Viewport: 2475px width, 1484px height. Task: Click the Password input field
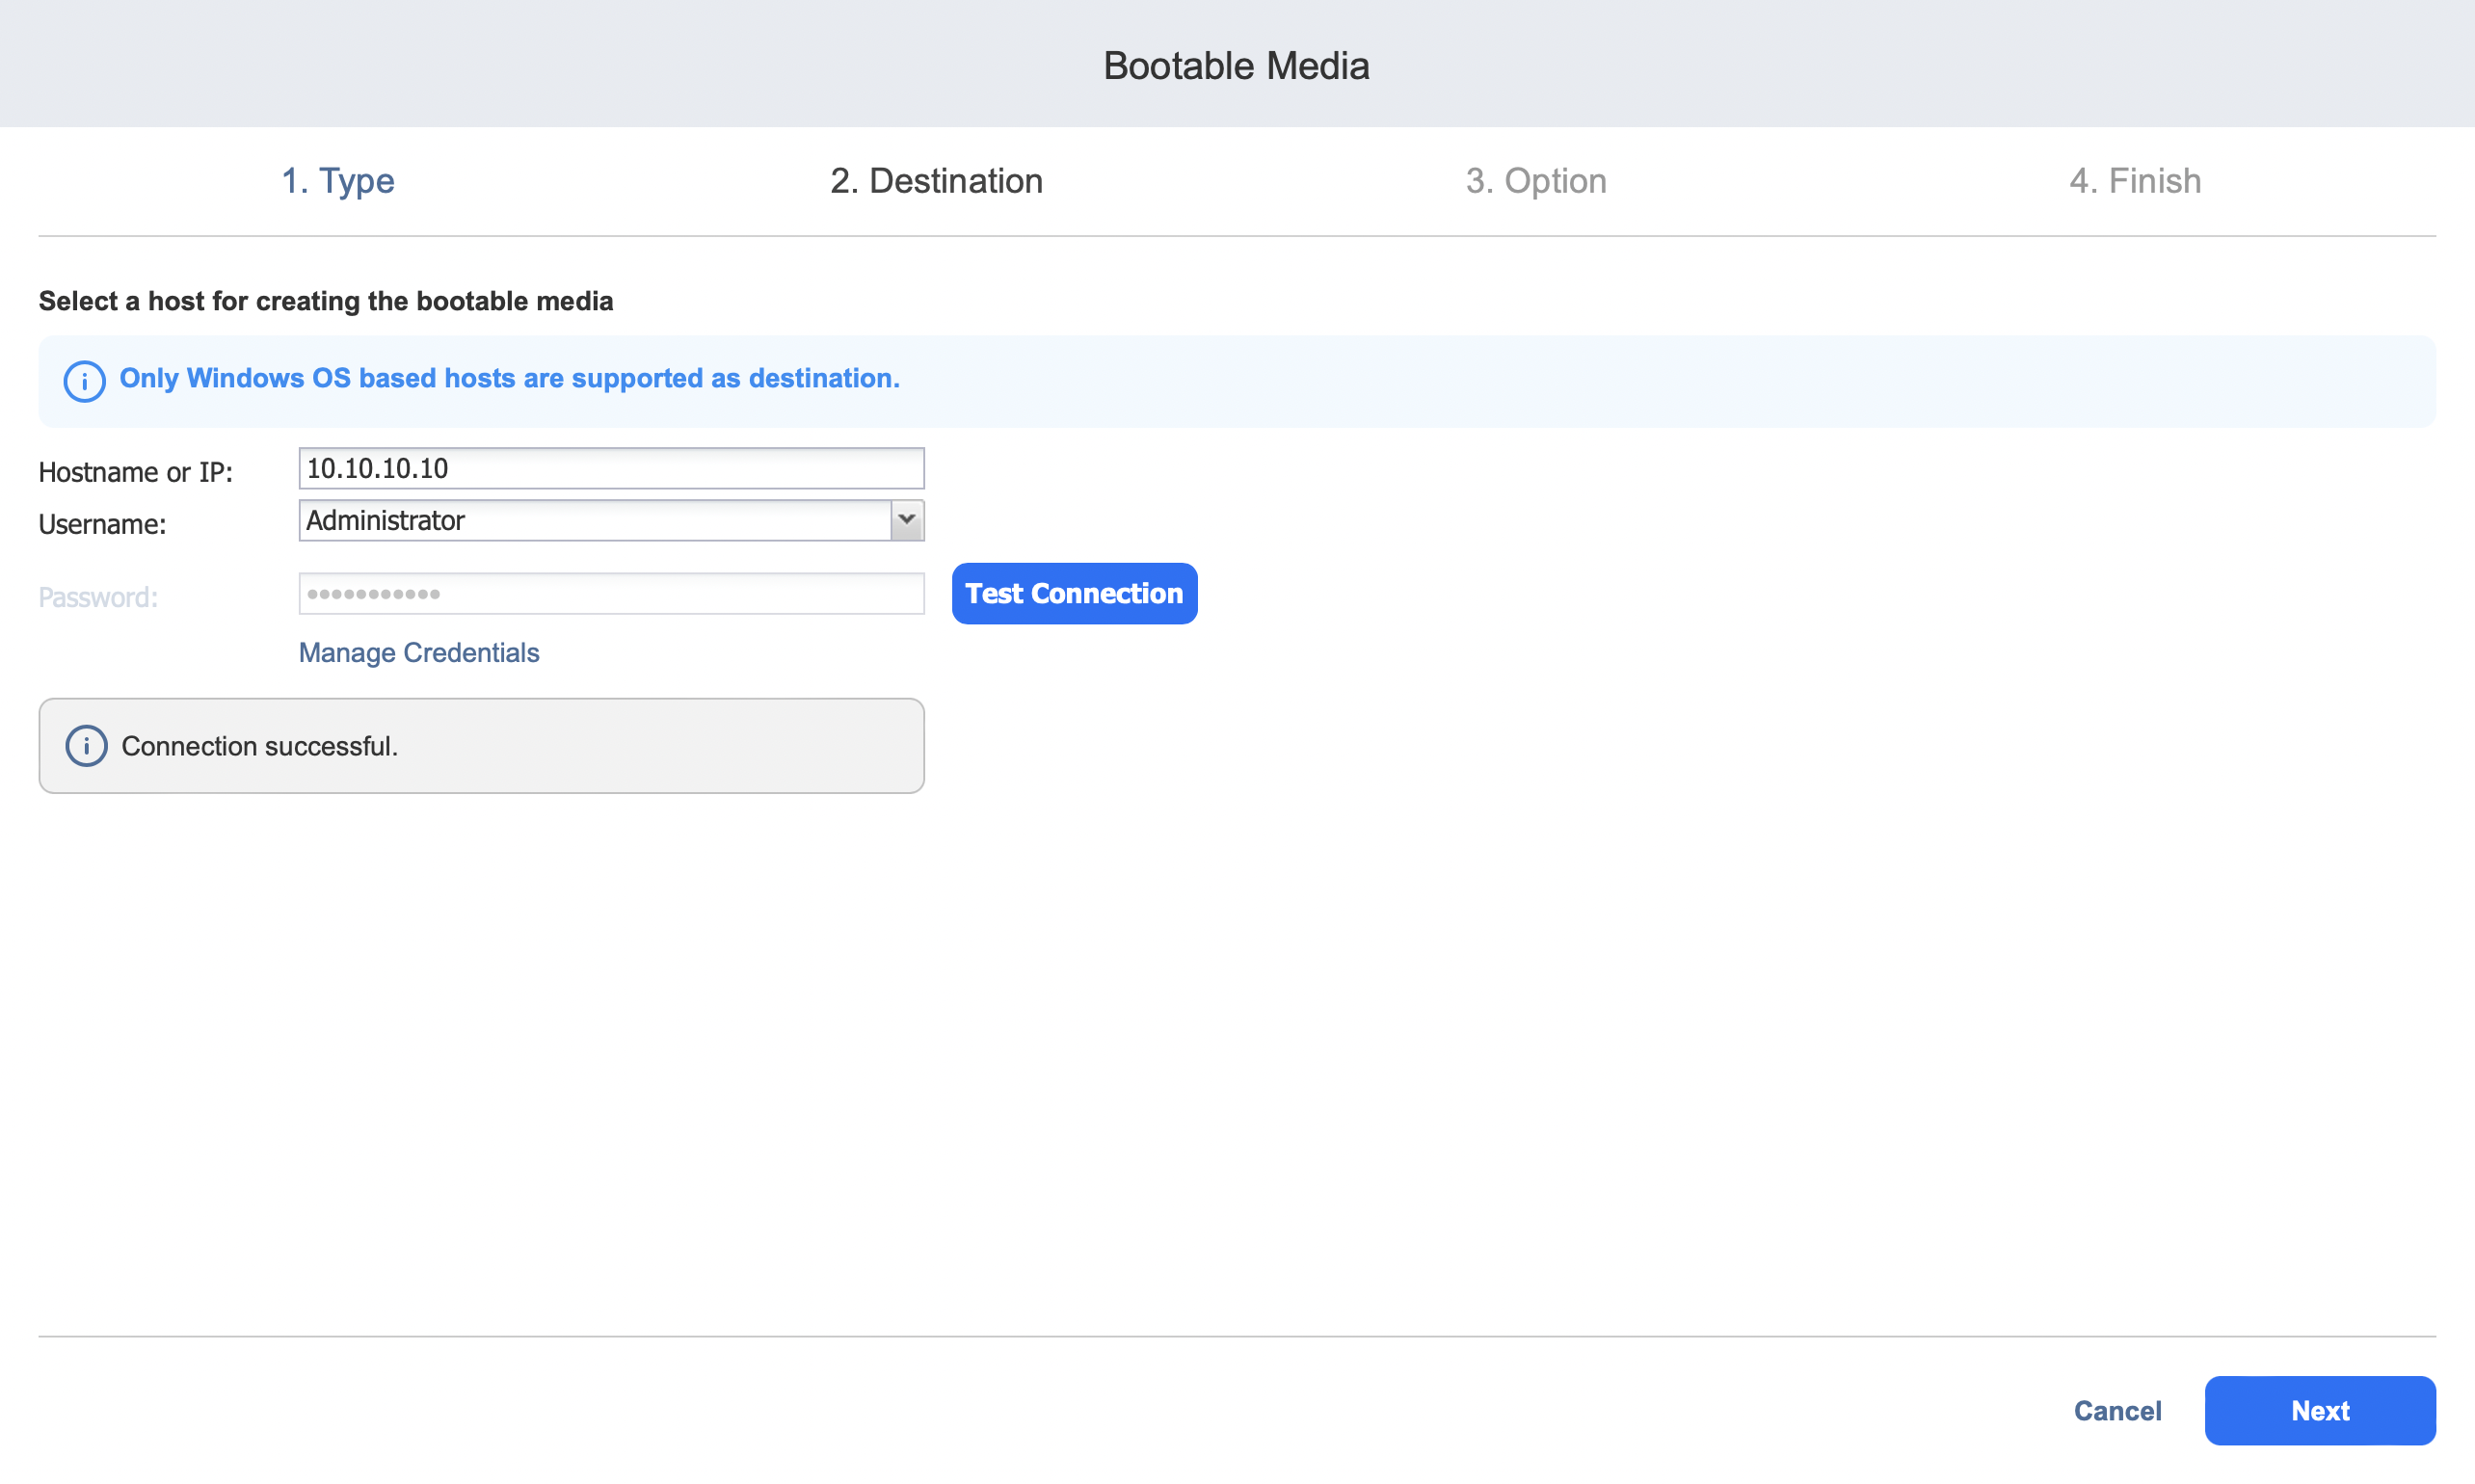[x=611, y=594]
